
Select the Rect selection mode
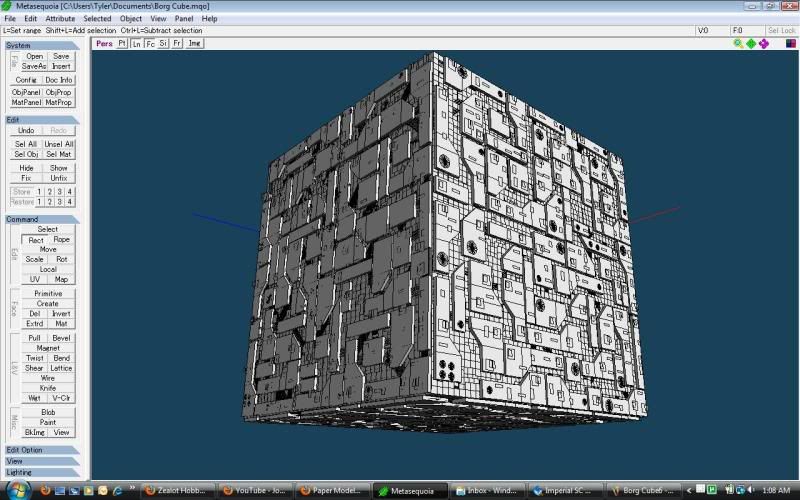[x=35, y=239]
